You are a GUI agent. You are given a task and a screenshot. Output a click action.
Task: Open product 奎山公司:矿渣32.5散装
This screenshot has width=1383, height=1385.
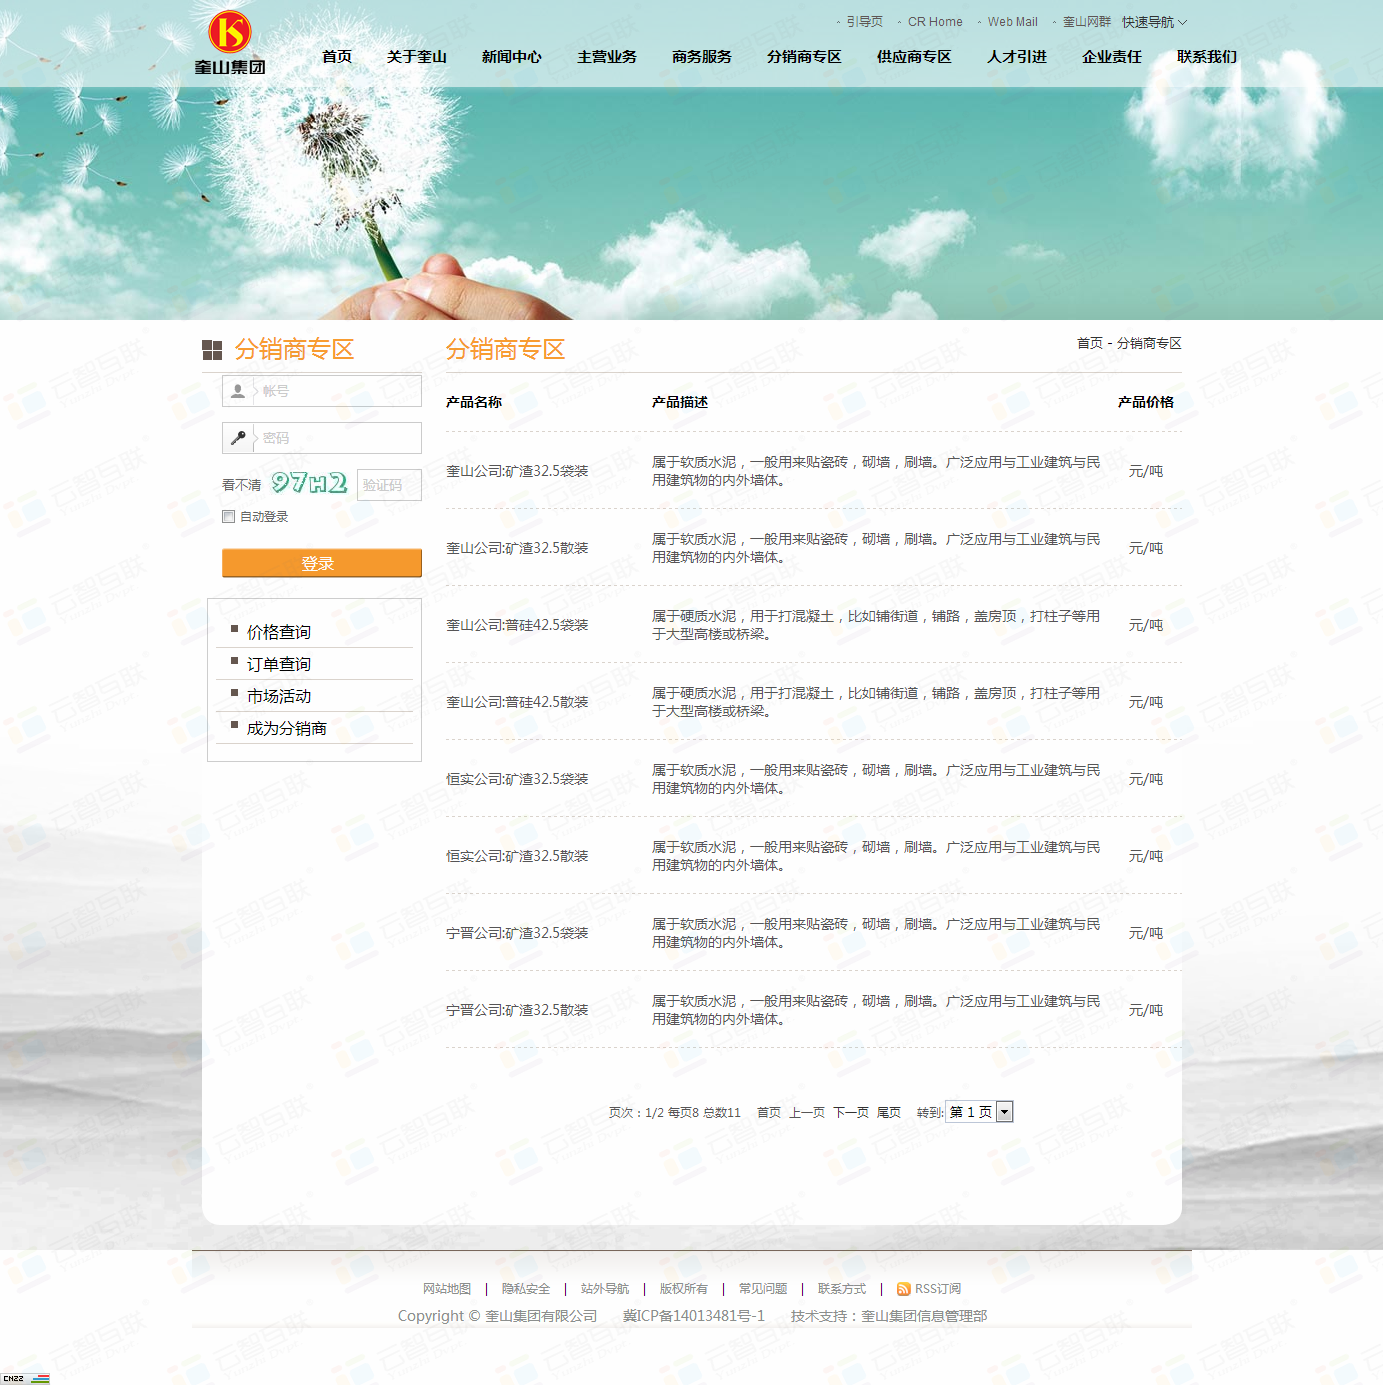[517, 548]
